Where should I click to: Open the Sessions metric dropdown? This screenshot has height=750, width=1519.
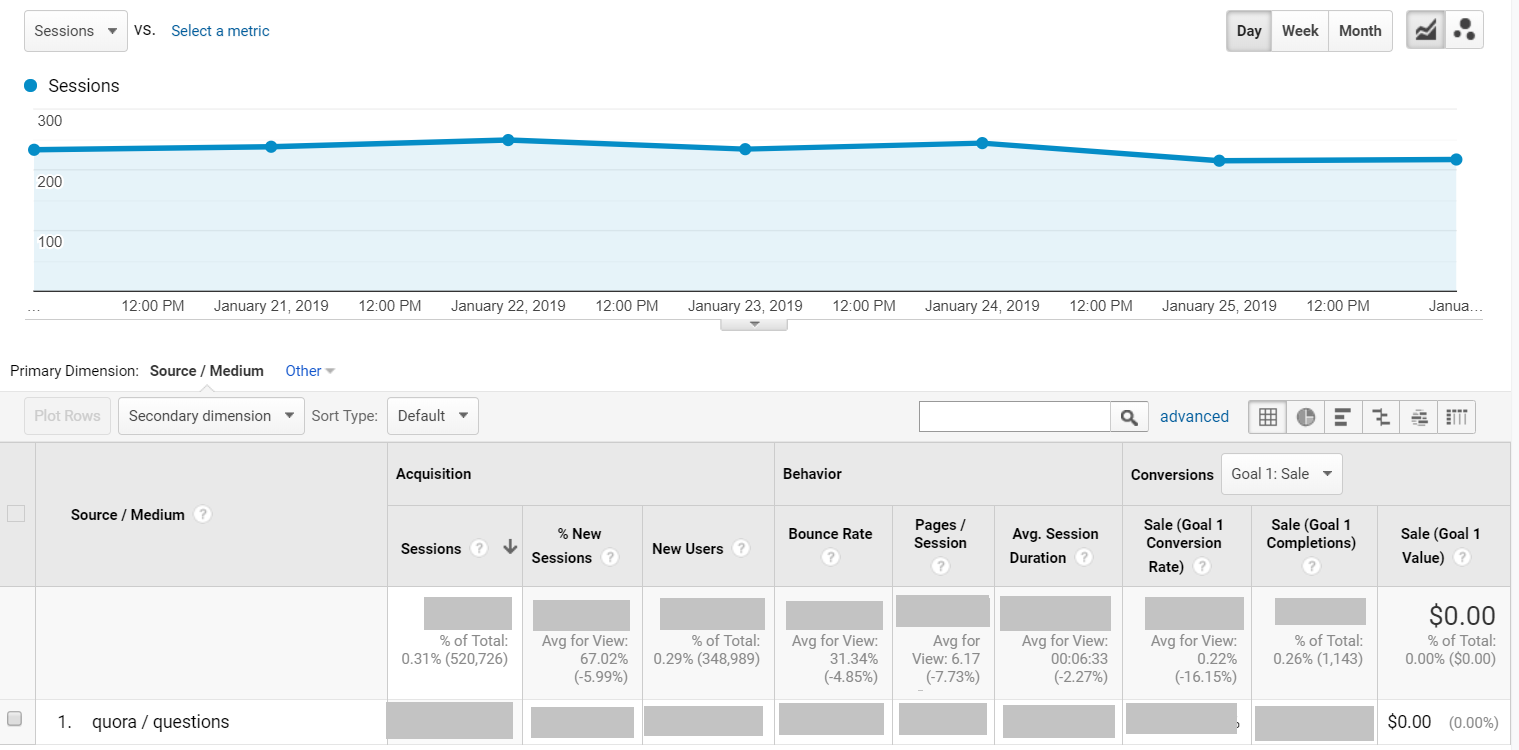76,31
